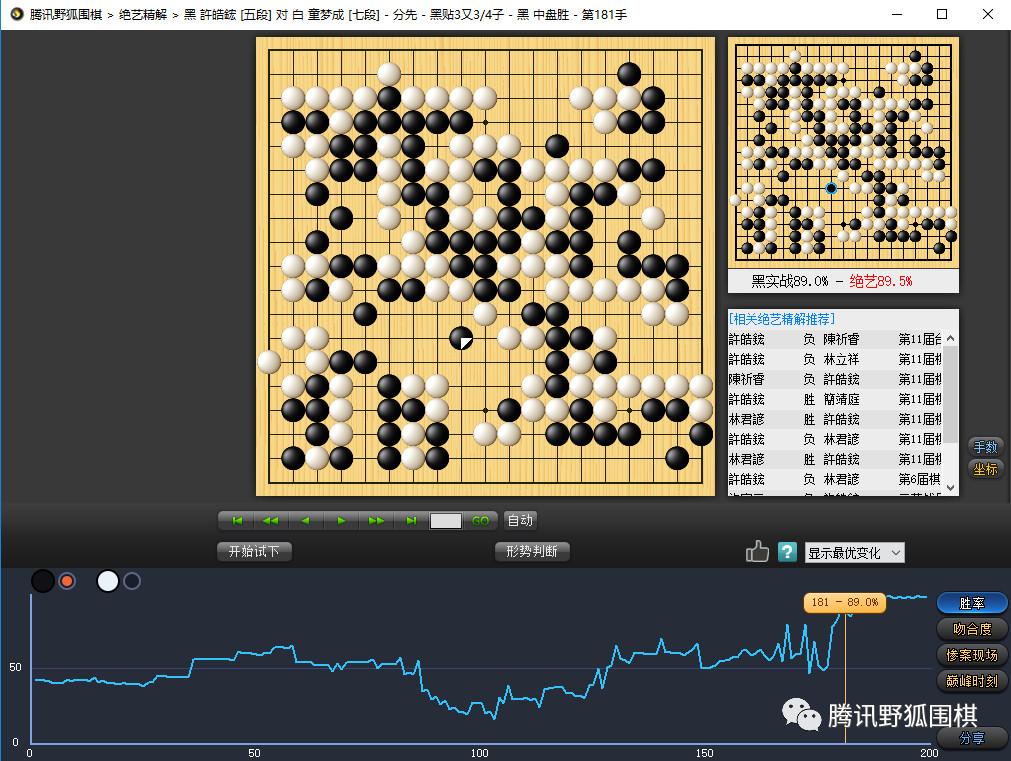Click the Fox Go app icon in the title bar

[x=17, y=14]
